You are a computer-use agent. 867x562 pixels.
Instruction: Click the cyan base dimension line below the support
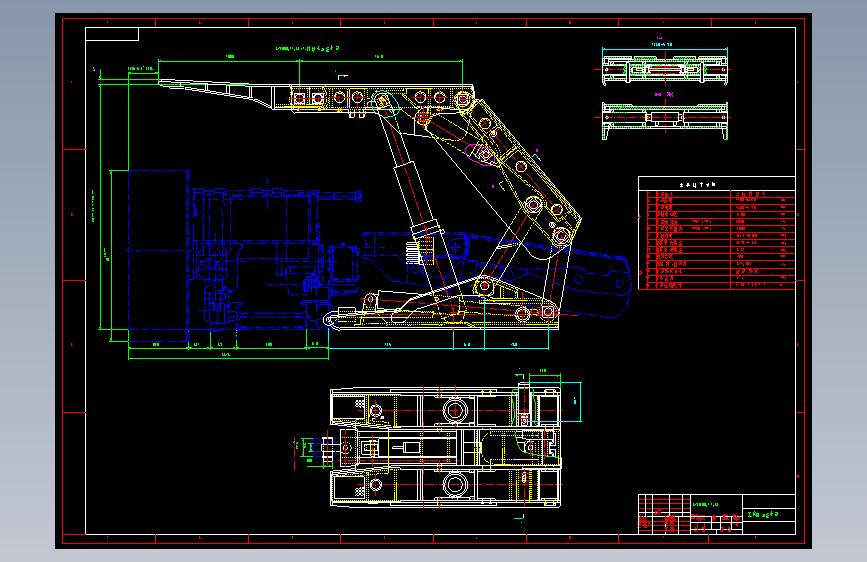438,349
